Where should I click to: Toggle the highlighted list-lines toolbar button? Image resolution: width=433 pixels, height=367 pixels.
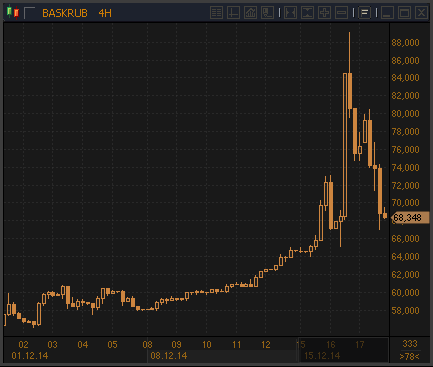[365, 13]
